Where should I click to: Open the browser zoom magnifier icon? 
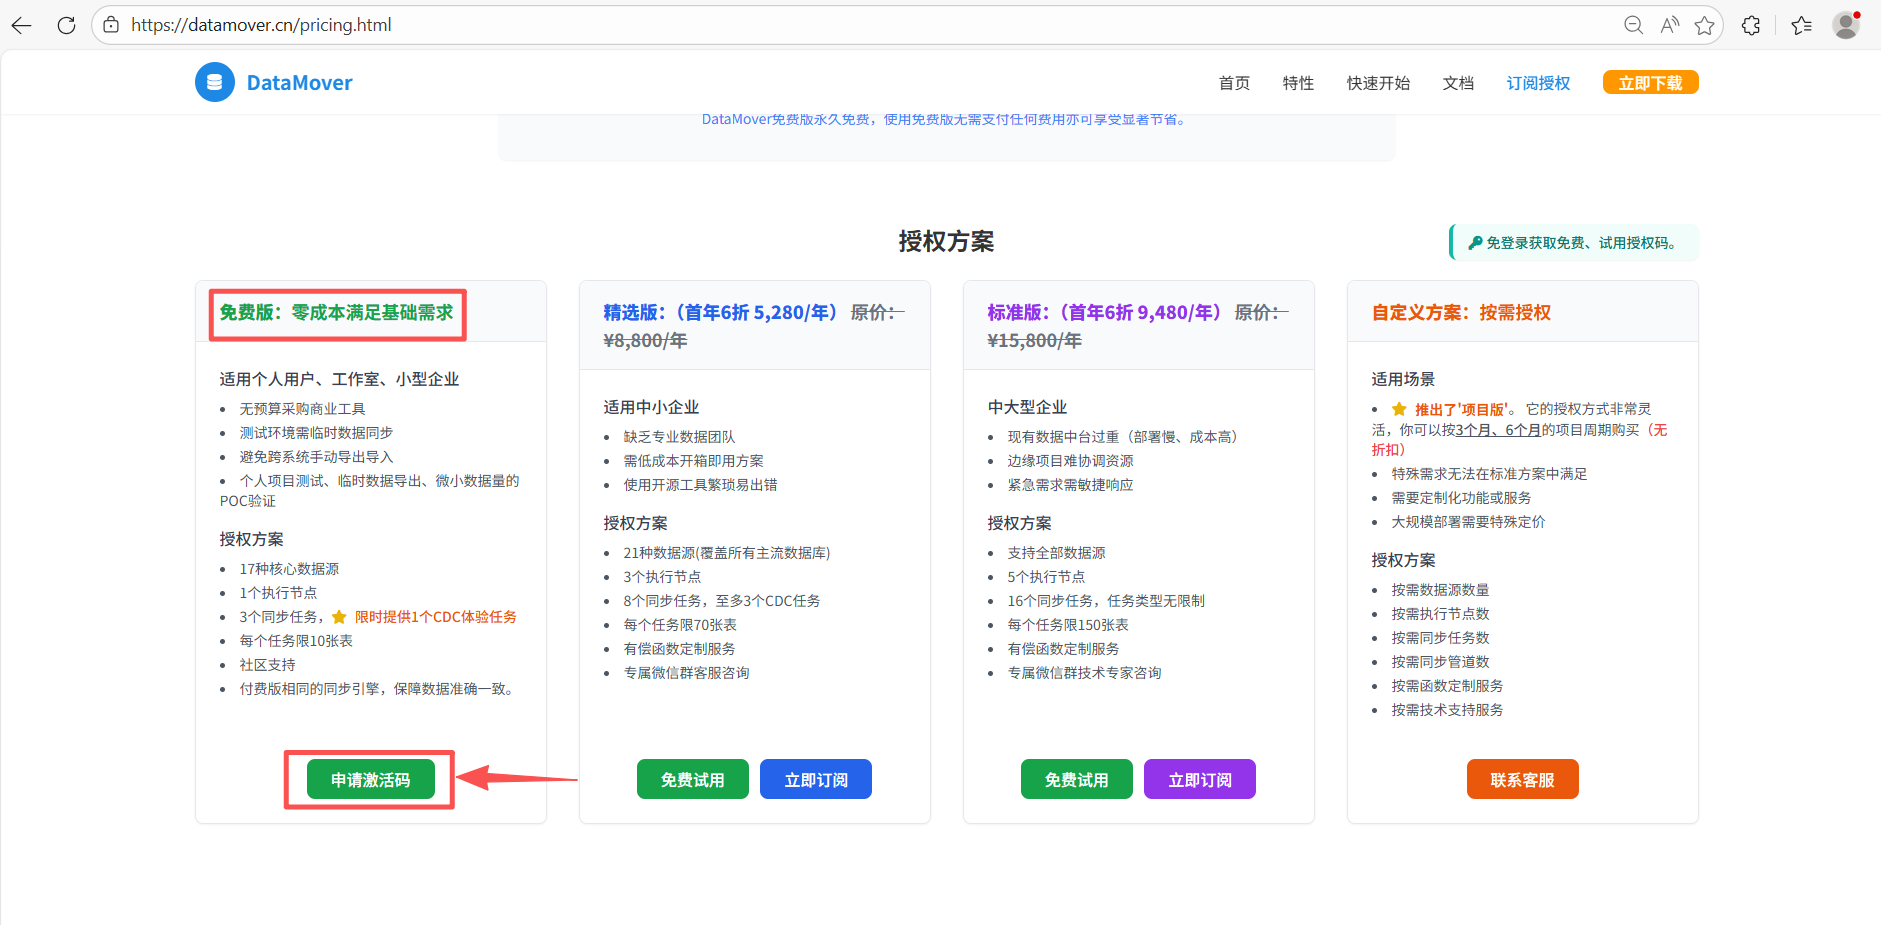(x=1633, y=25)
